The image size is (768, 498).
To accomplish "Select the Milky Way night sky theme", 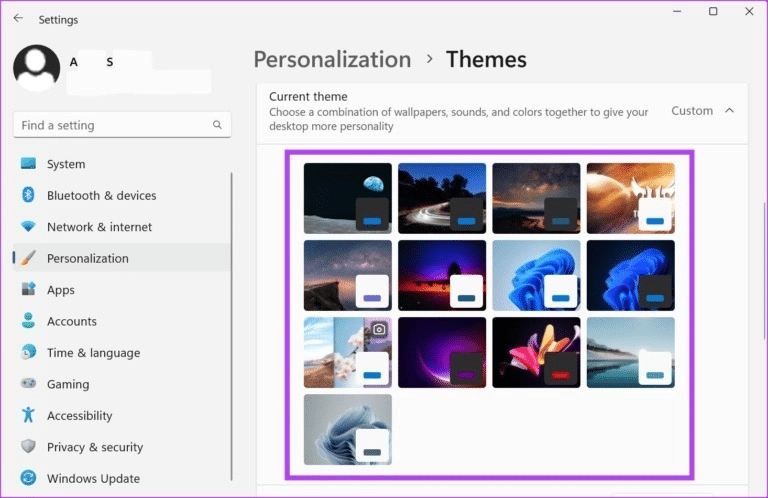I will (536, 198).
